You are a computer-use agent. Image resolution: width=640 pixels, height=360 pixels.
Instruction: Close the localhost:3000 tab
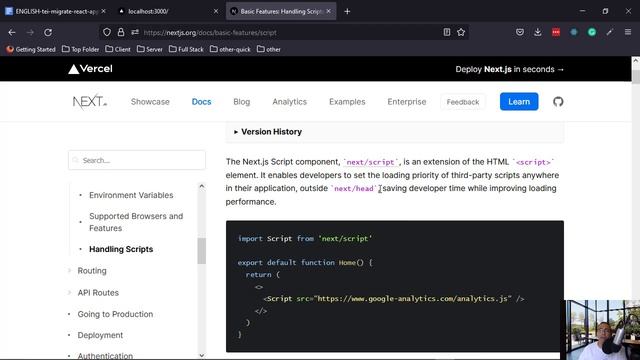216,11
